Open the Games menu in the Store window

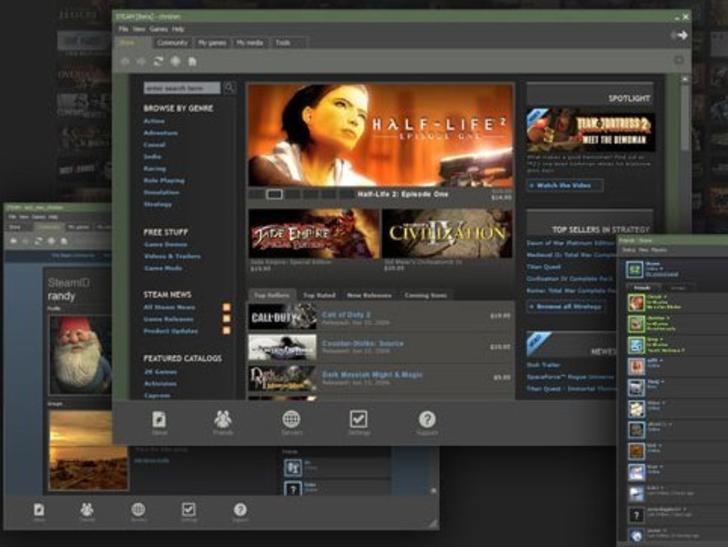pos(158,29)
